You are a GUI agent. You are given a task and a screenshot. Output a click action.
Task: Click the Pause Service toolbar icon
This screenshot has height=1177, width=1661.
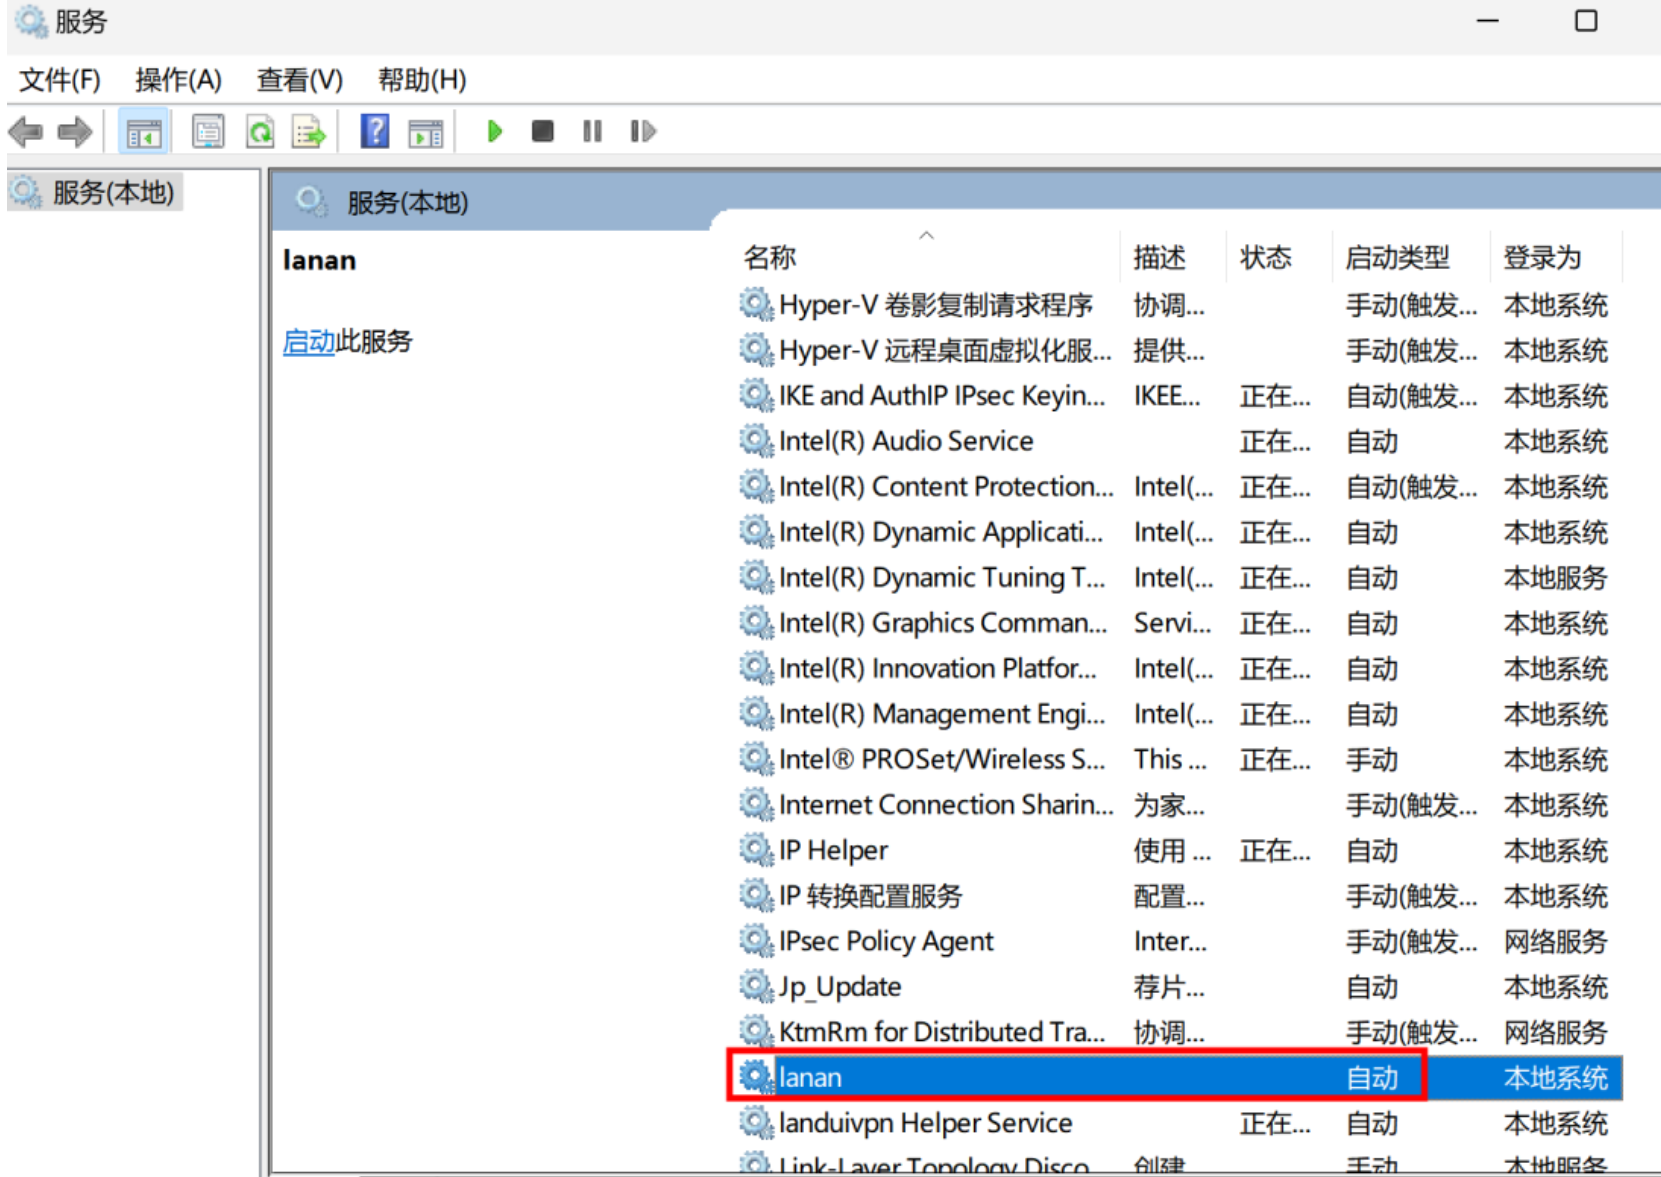pos(592,132)
